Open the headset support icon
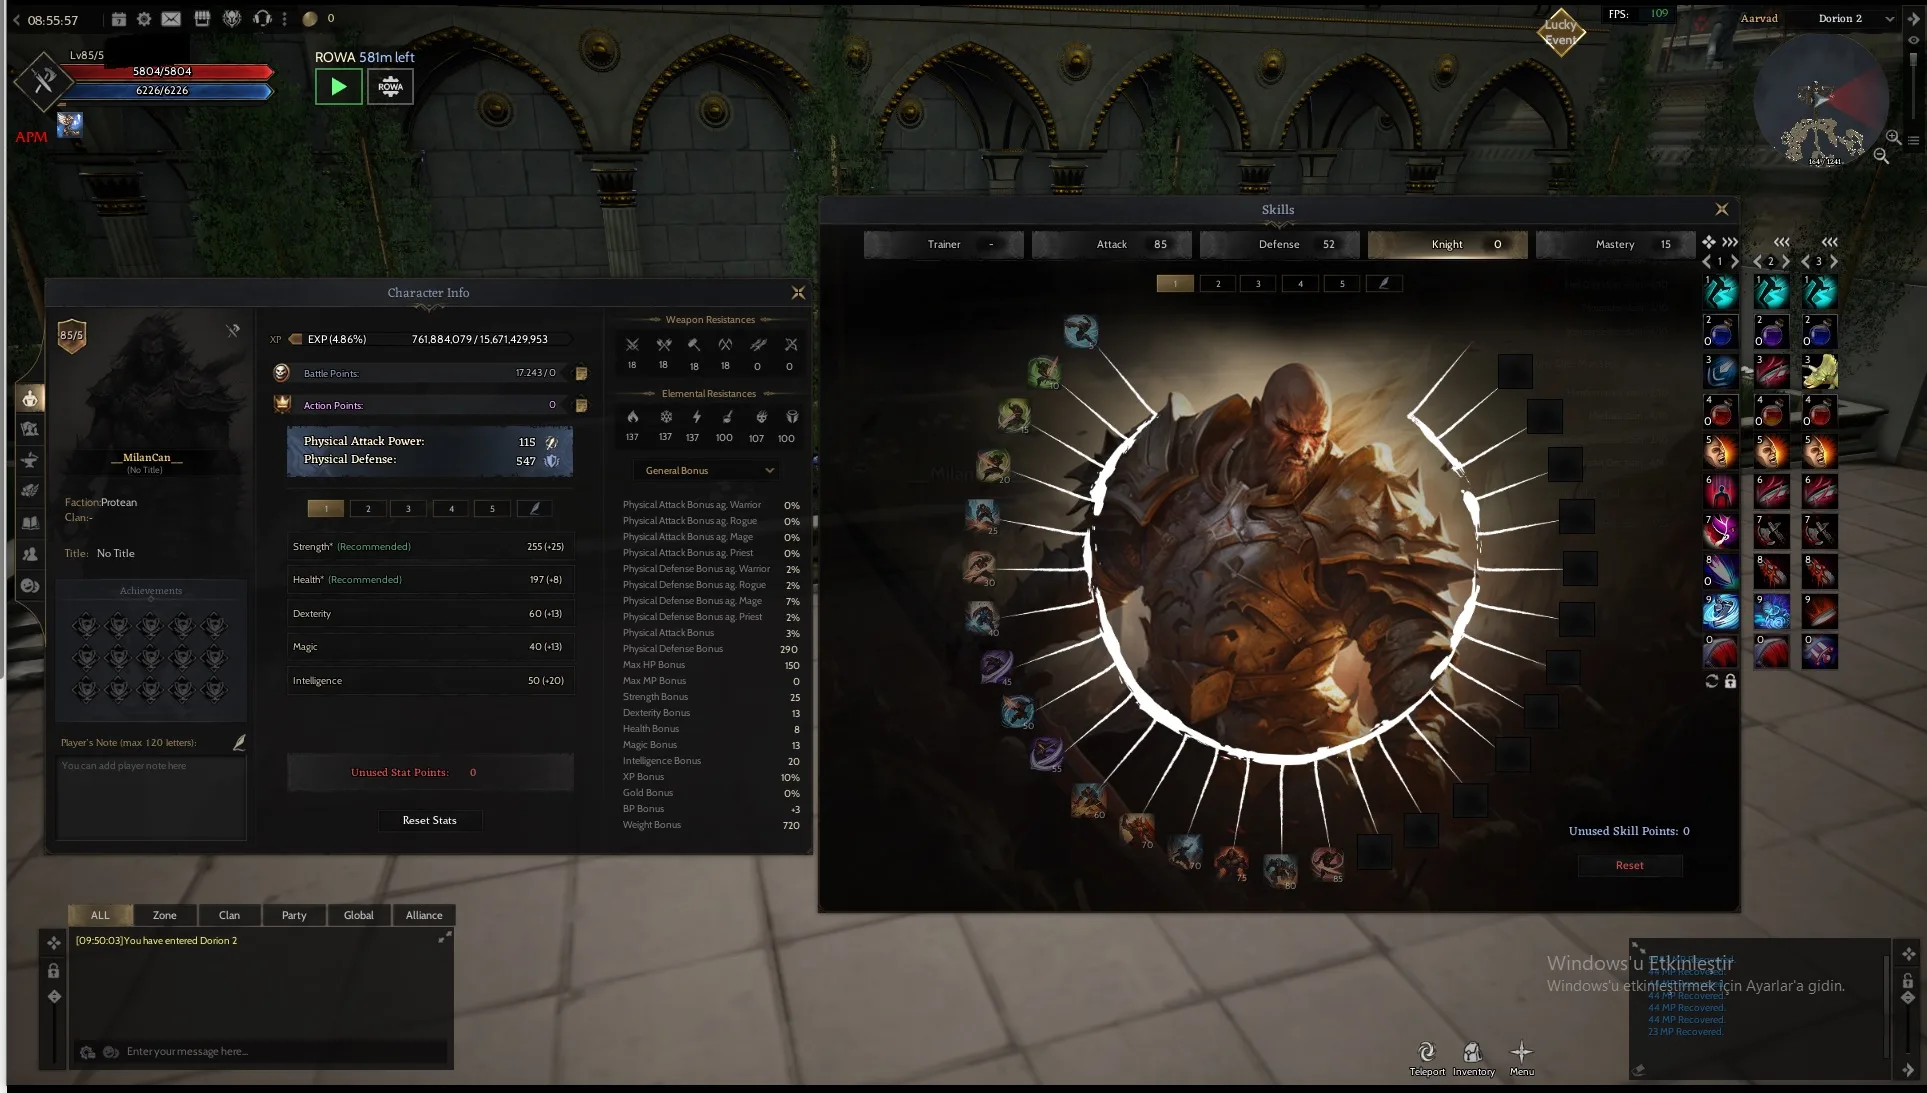The image size is (1927, 1093). [263, 19]
